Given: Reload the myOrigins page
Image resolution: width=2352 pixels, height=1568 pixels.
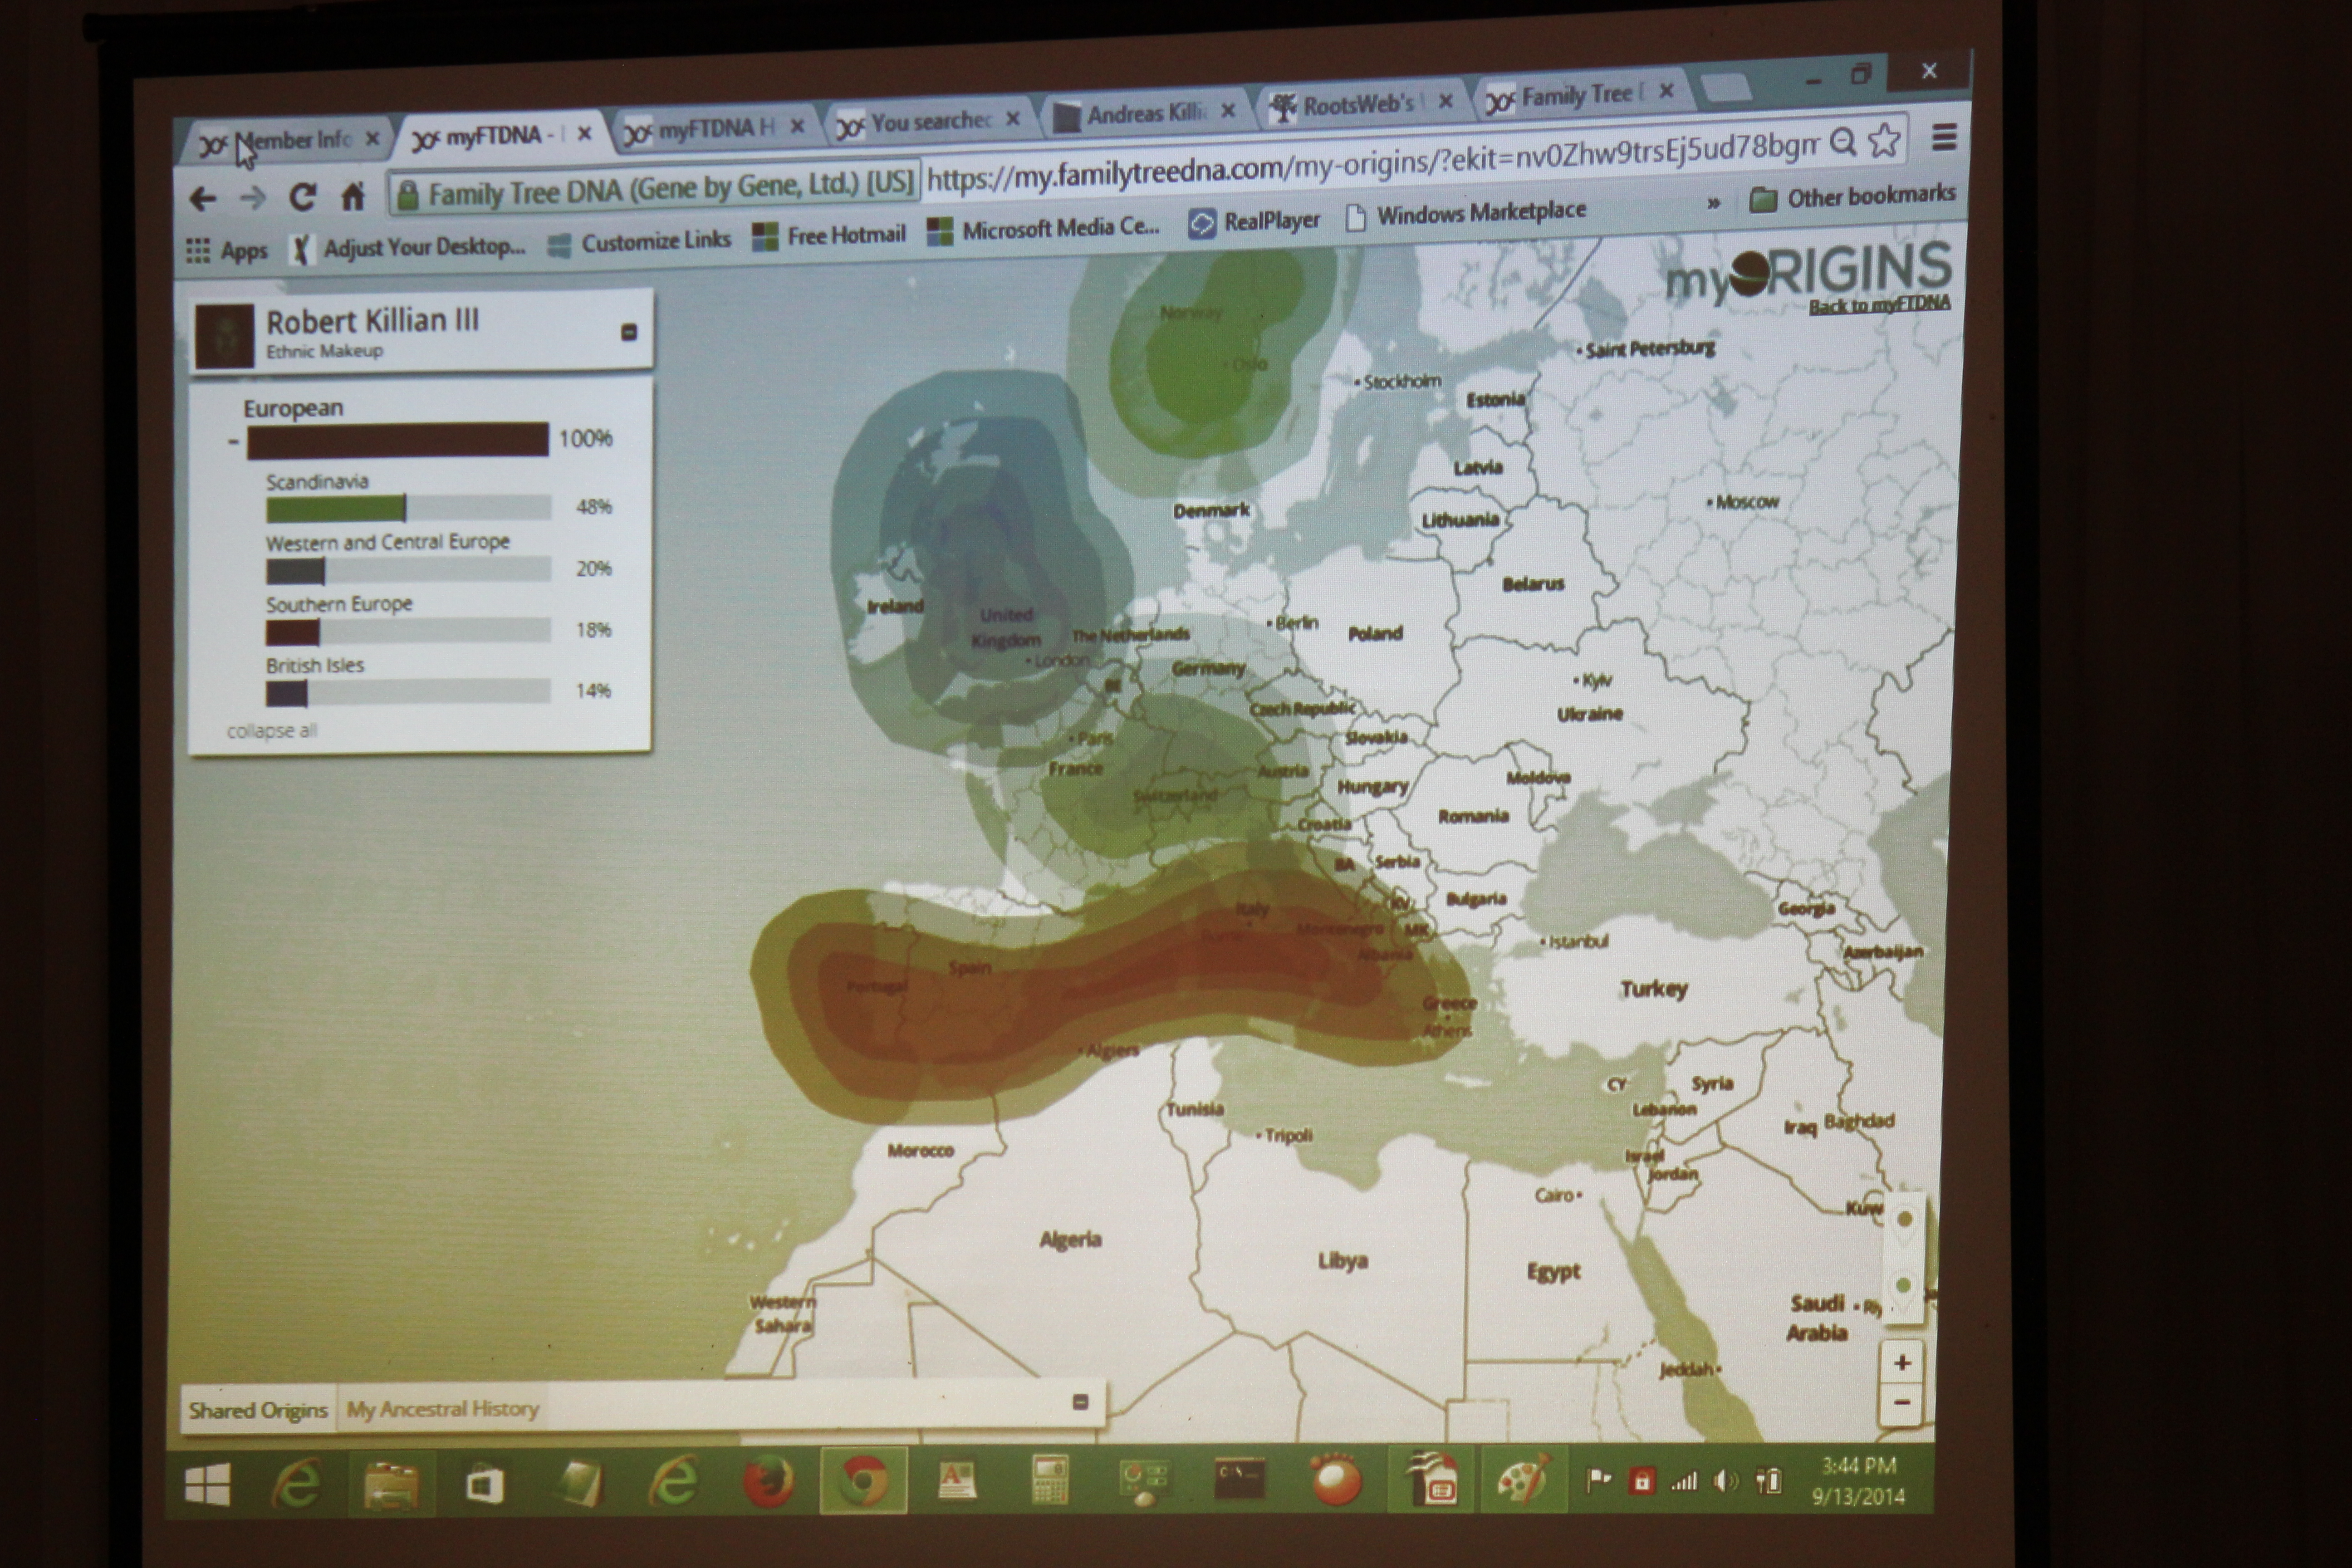Looking at the screenshot, I should click(302, 196).
